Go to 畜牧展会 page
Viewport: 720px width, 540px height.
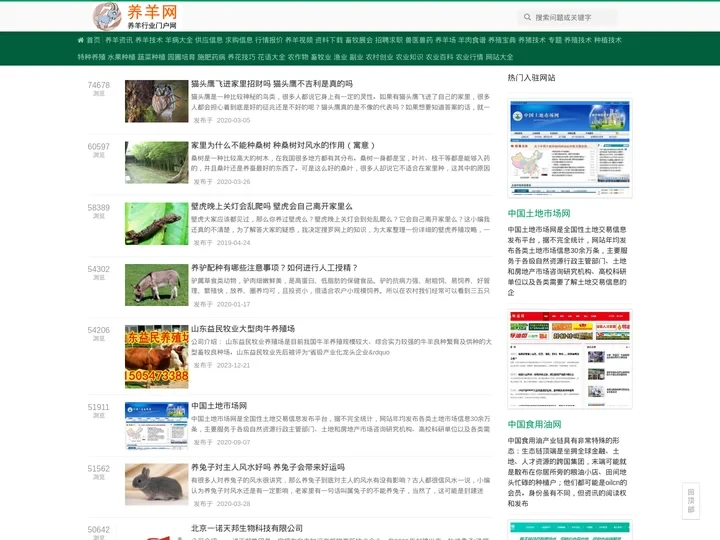pos(359,40)
